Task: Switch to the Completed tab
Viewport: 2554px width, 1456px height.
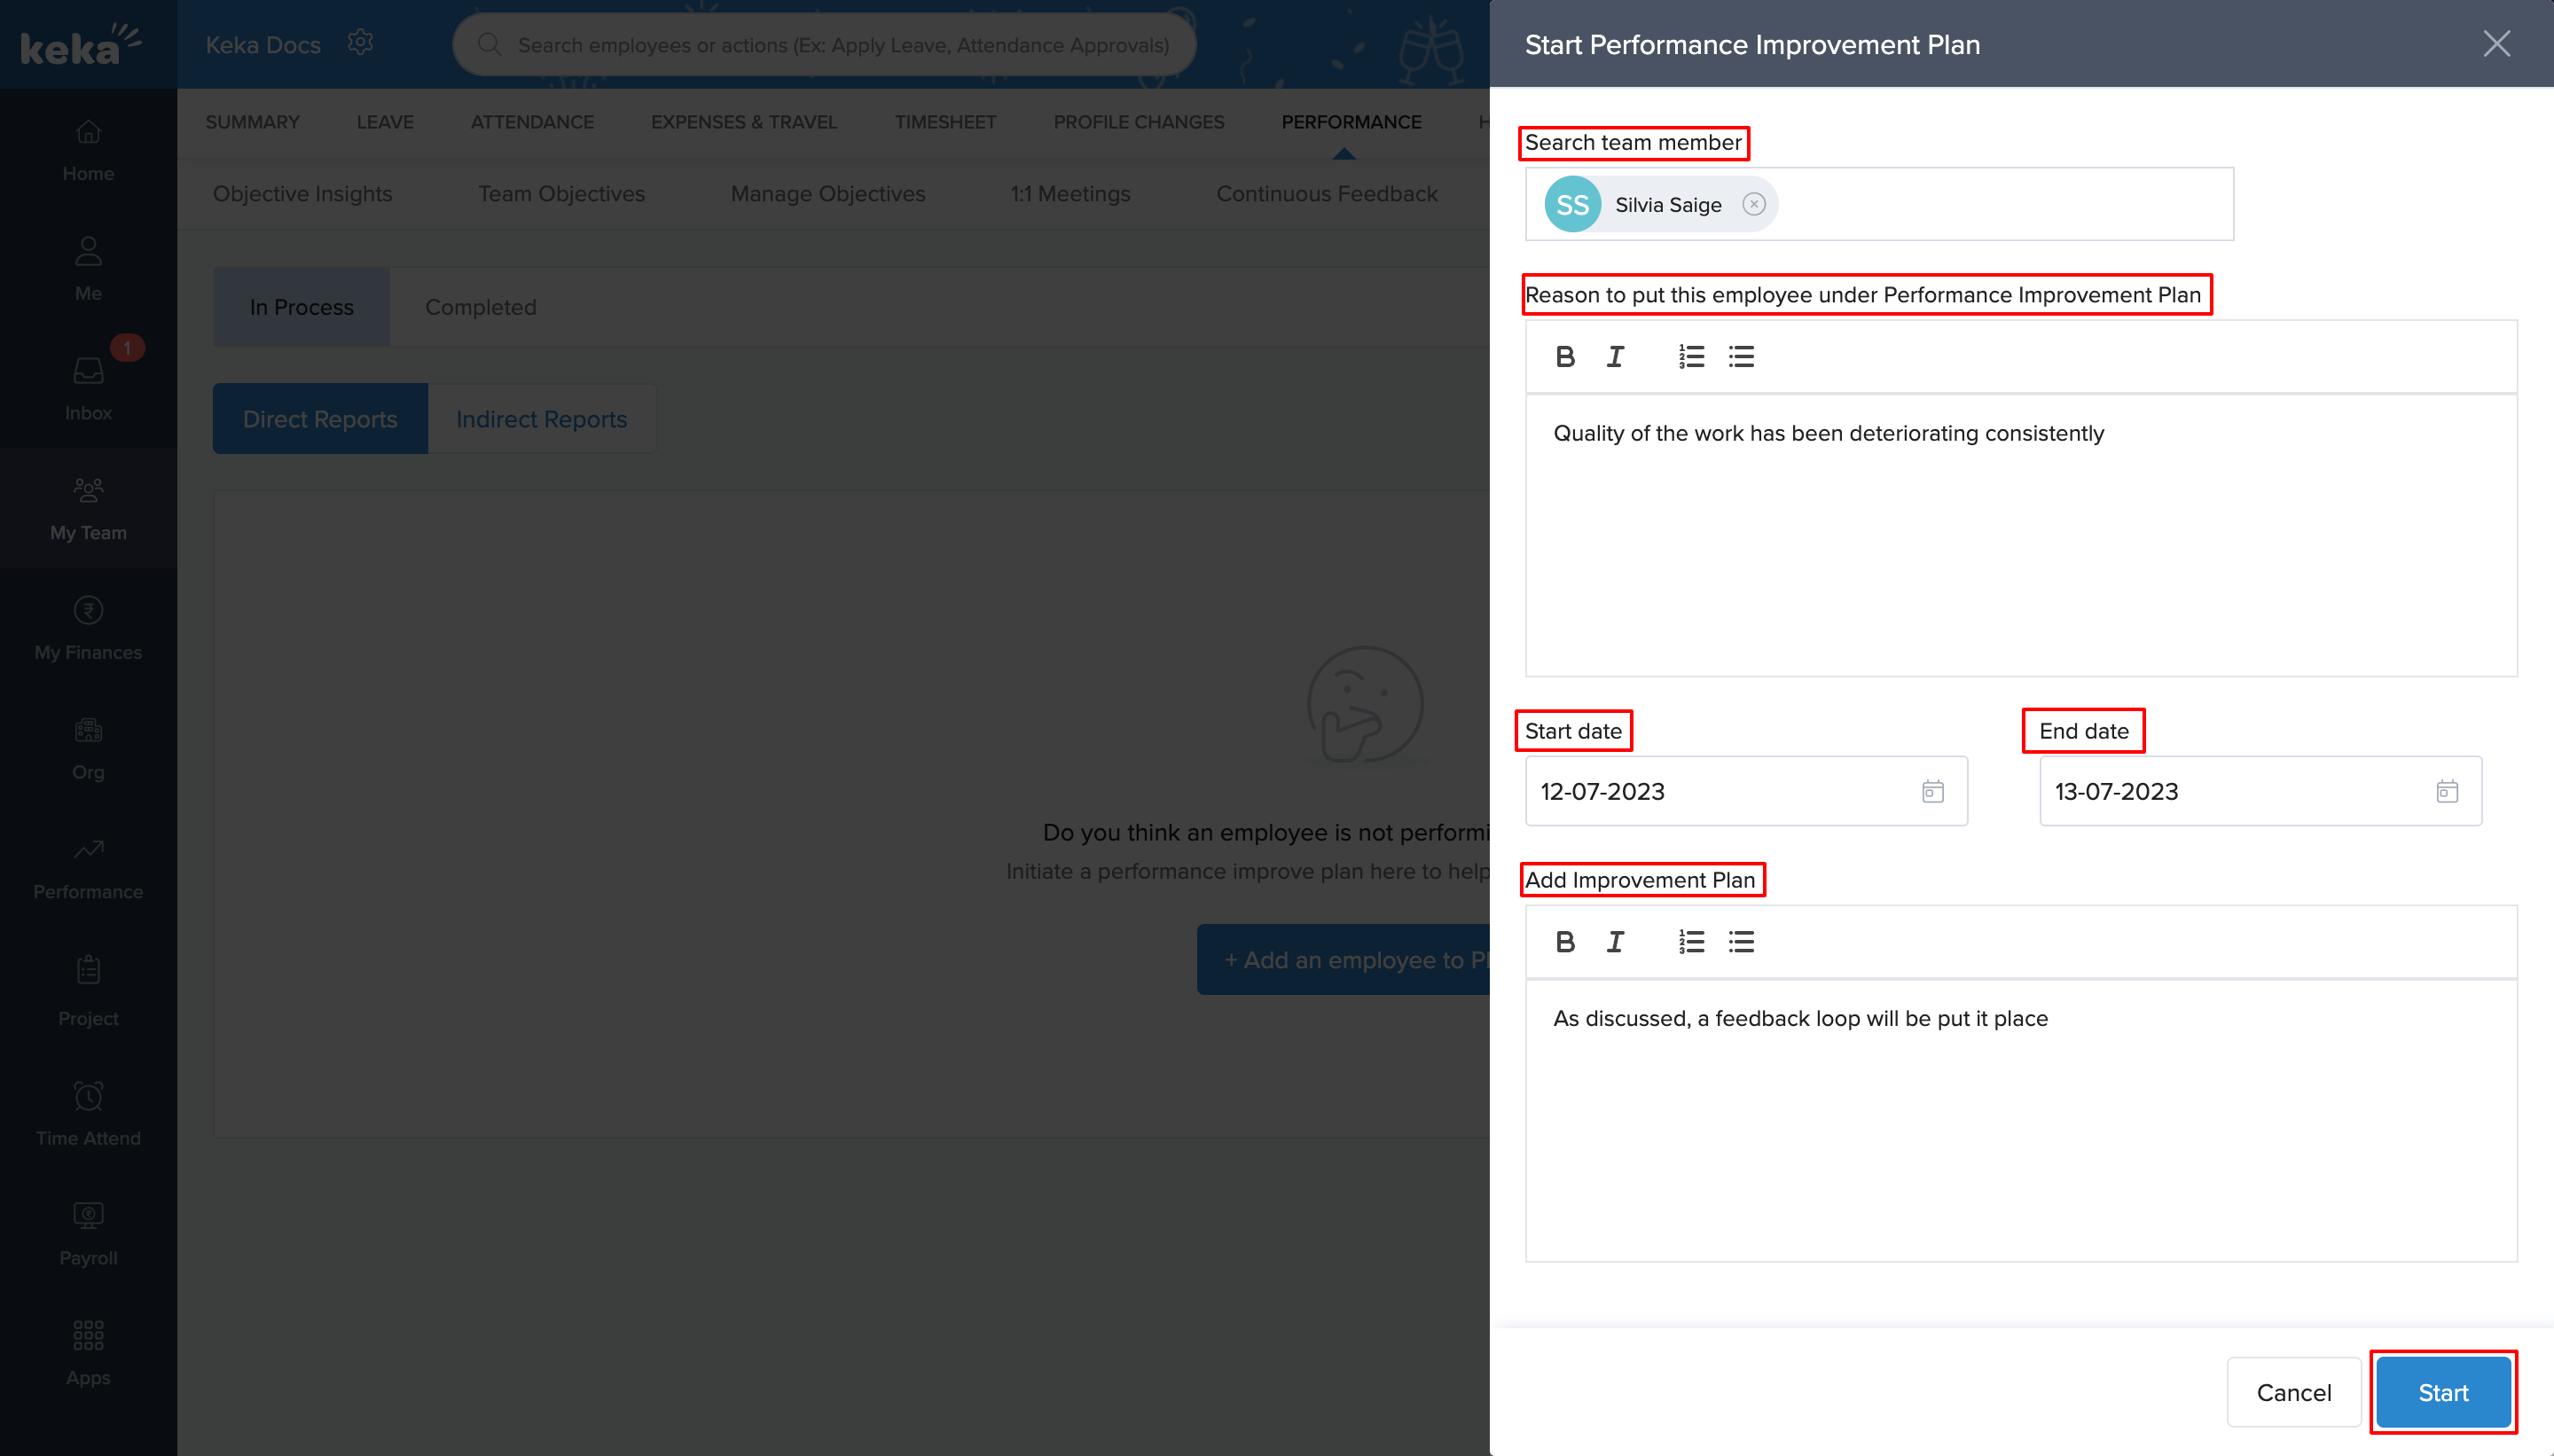Action: click(x=480, y=306)
